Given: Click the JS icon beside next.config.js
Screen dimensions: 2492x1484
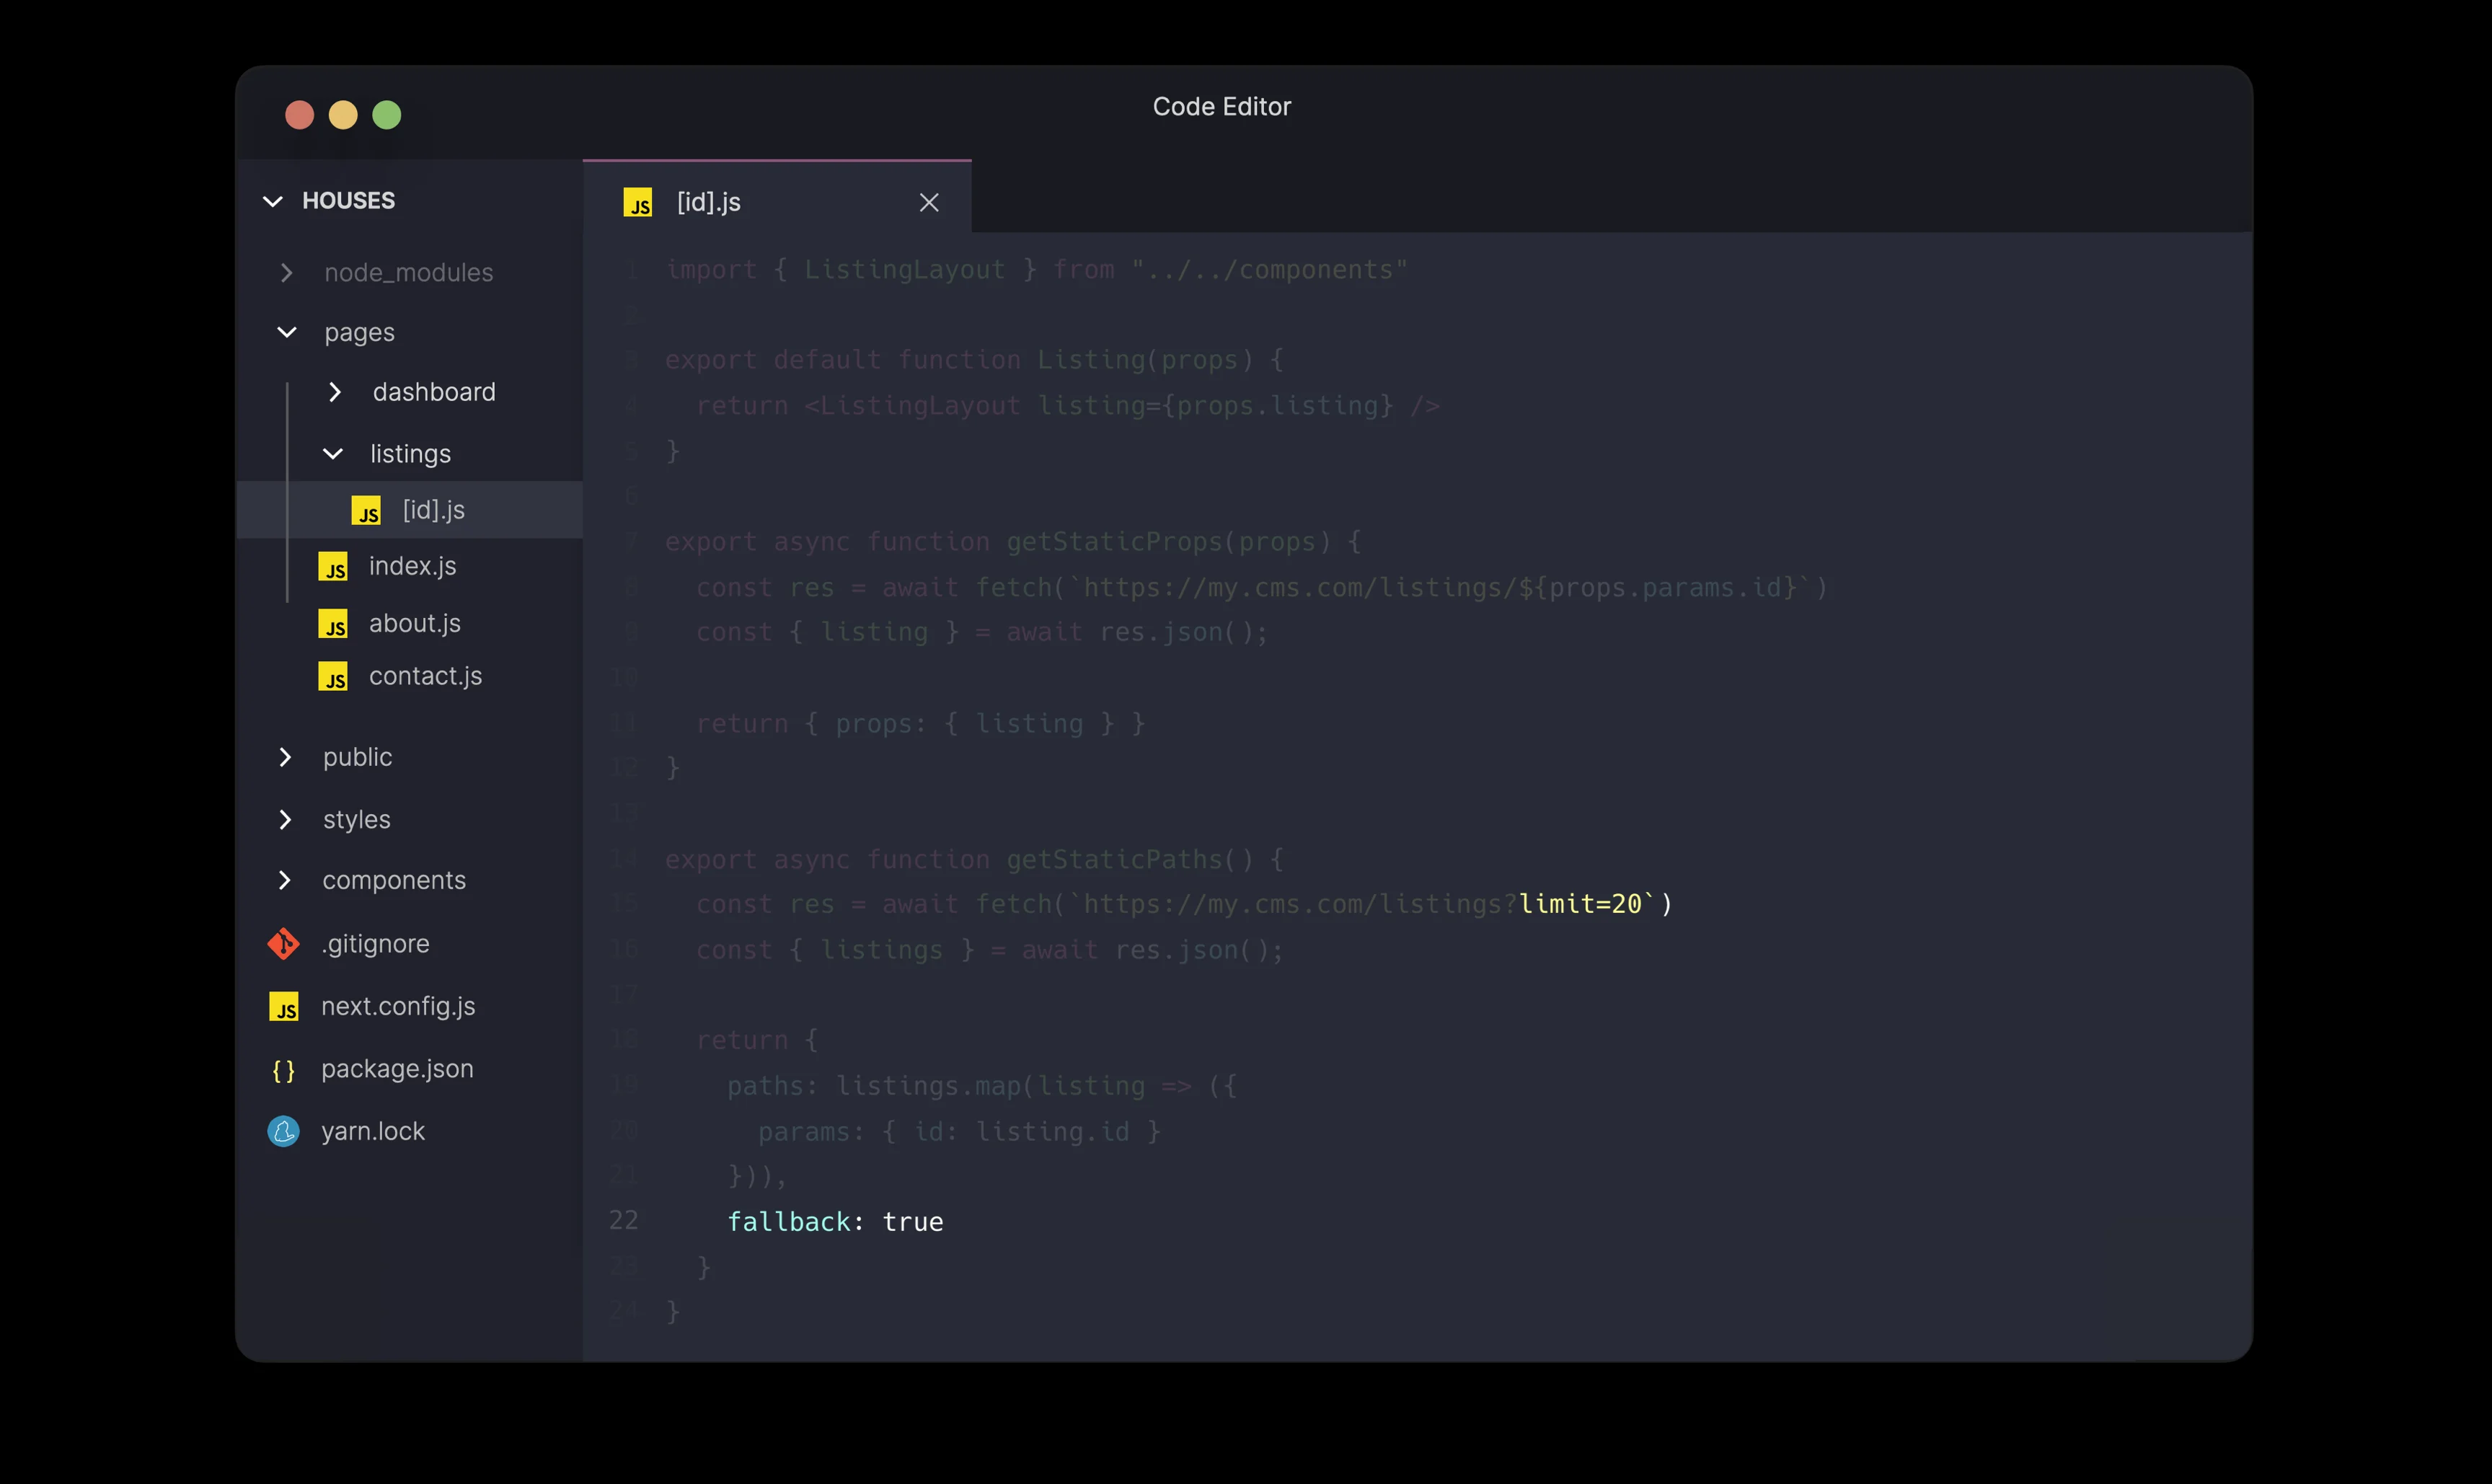Looking at the screenshot, I should (x=284, y=1007).
